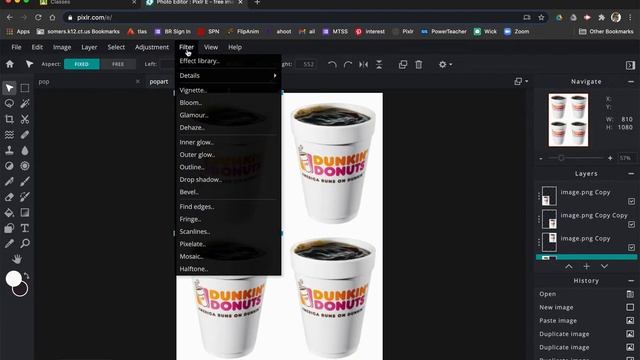The height and width of the screenshot is (360, 640).
Task: Collapse the right side panel
Action: click(x=630, y=65)
